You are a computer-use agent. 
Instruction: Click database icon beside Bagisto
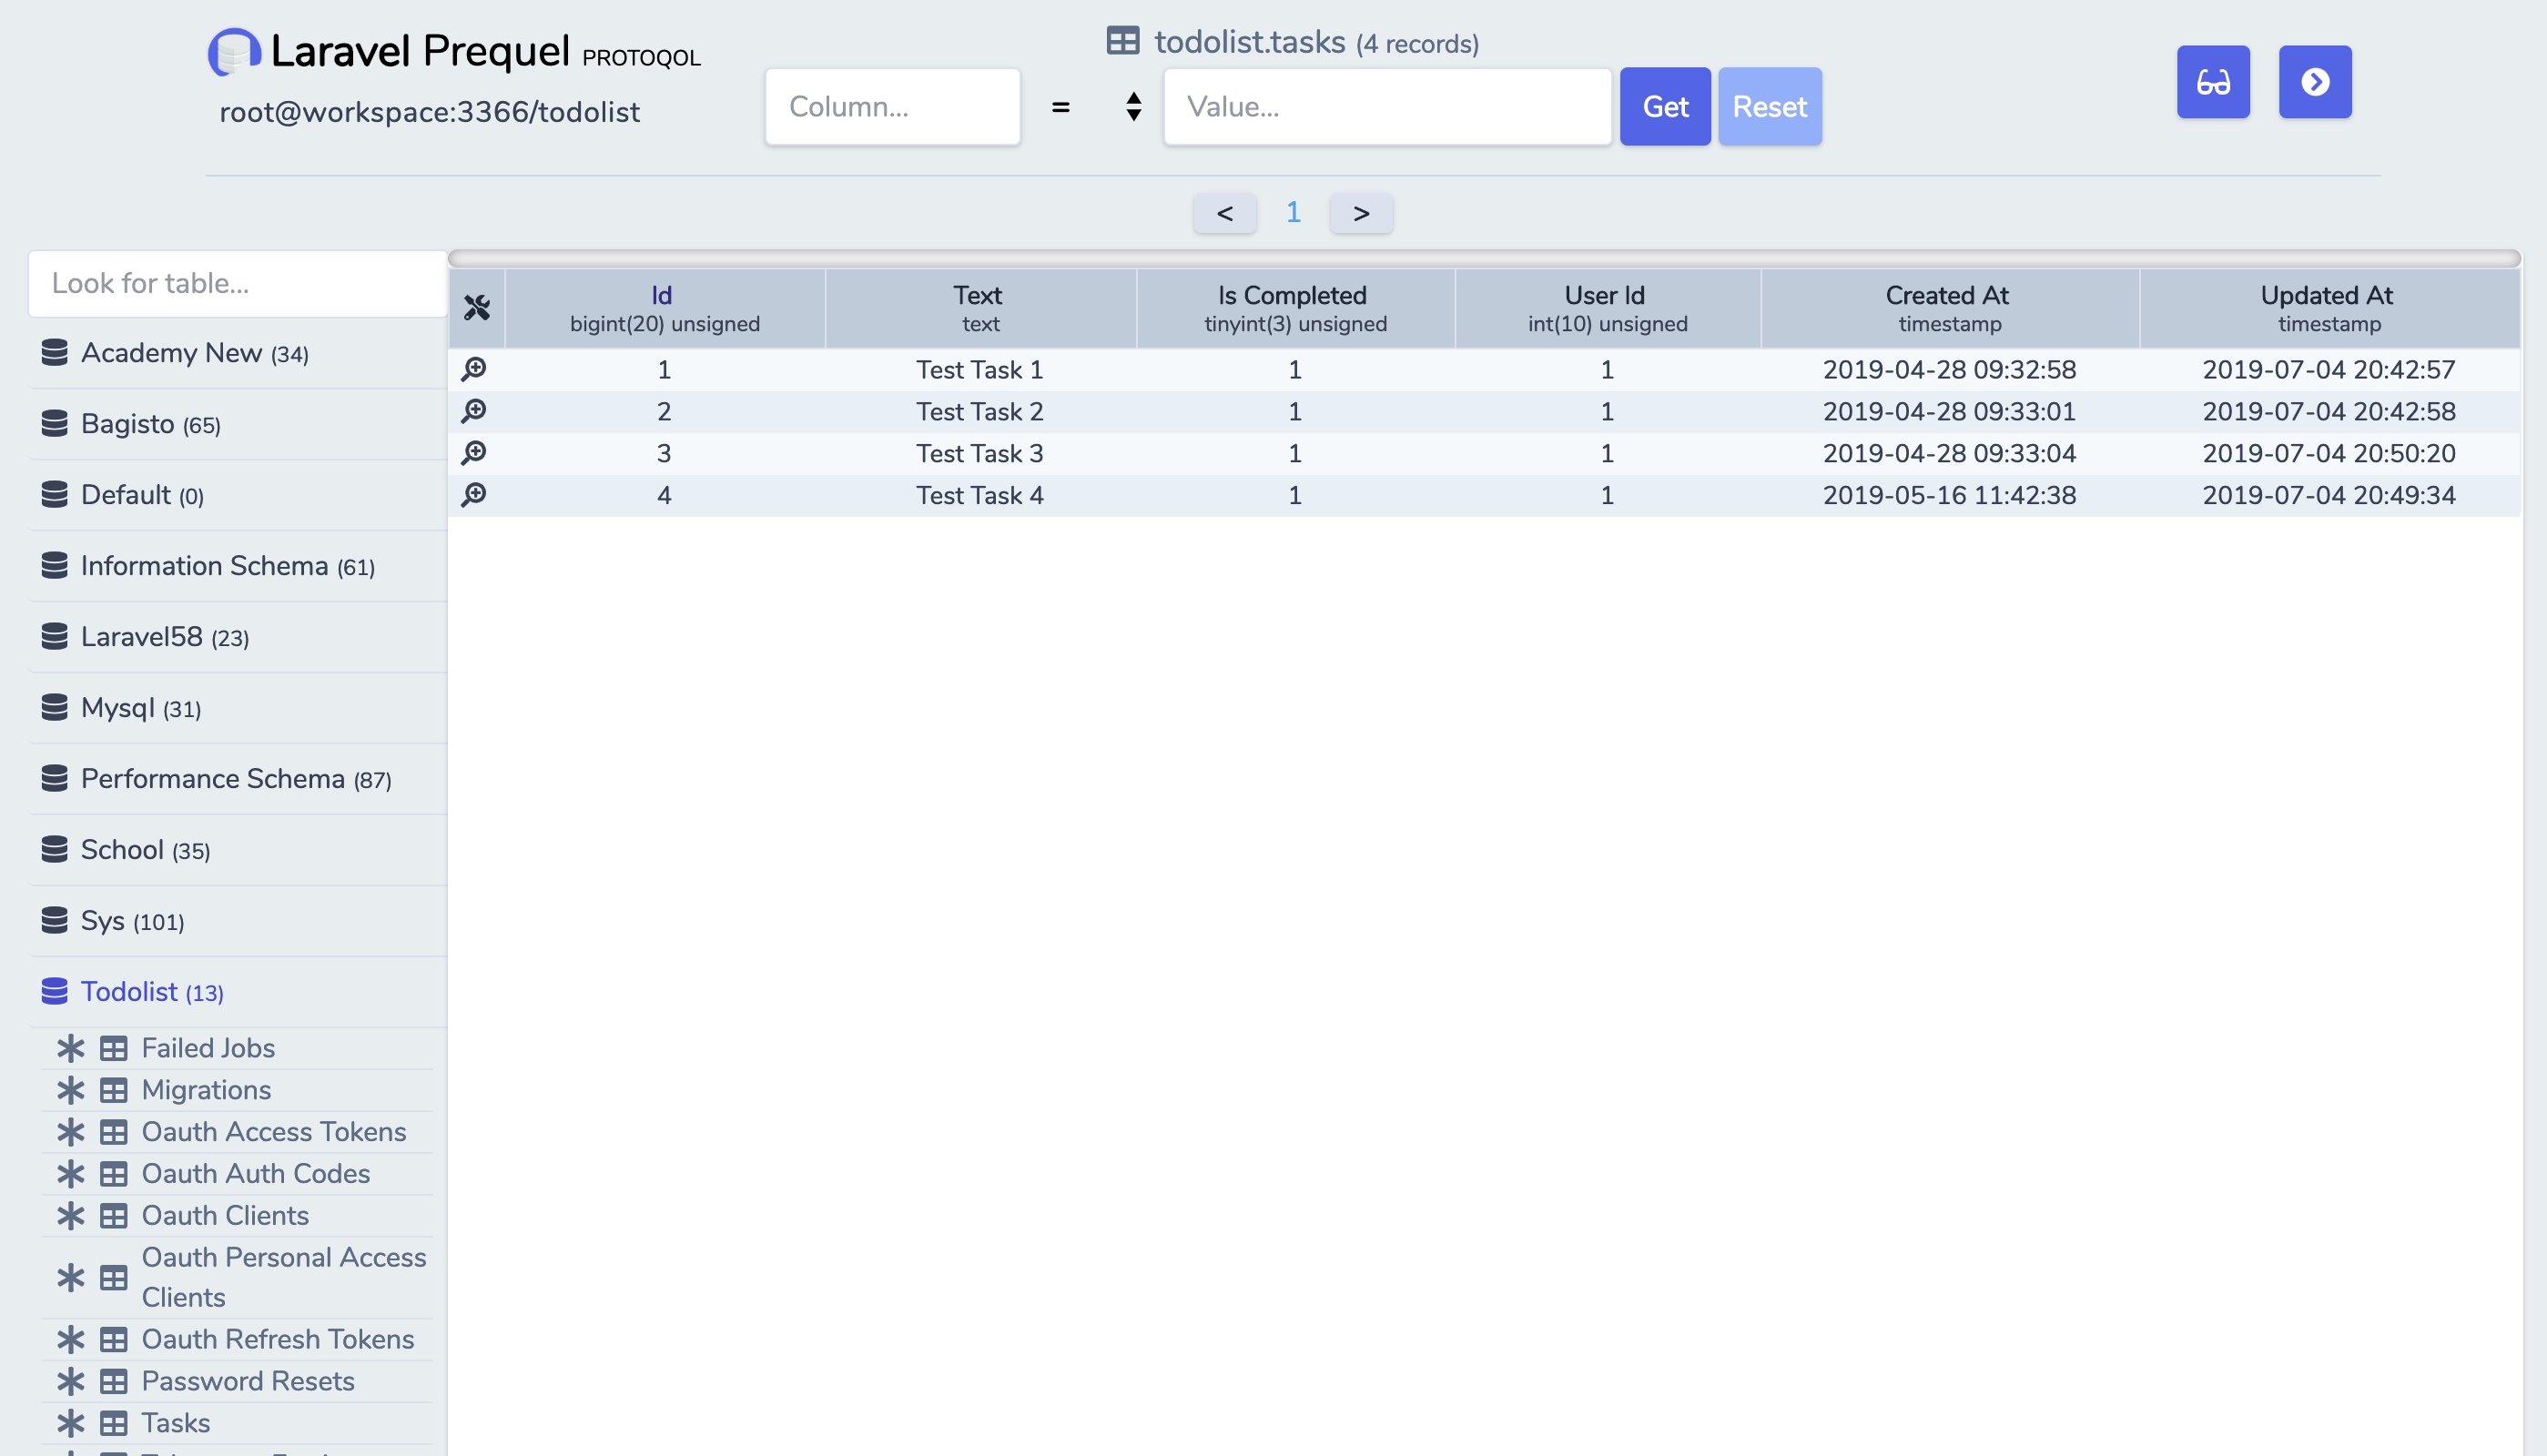[55, 424]
